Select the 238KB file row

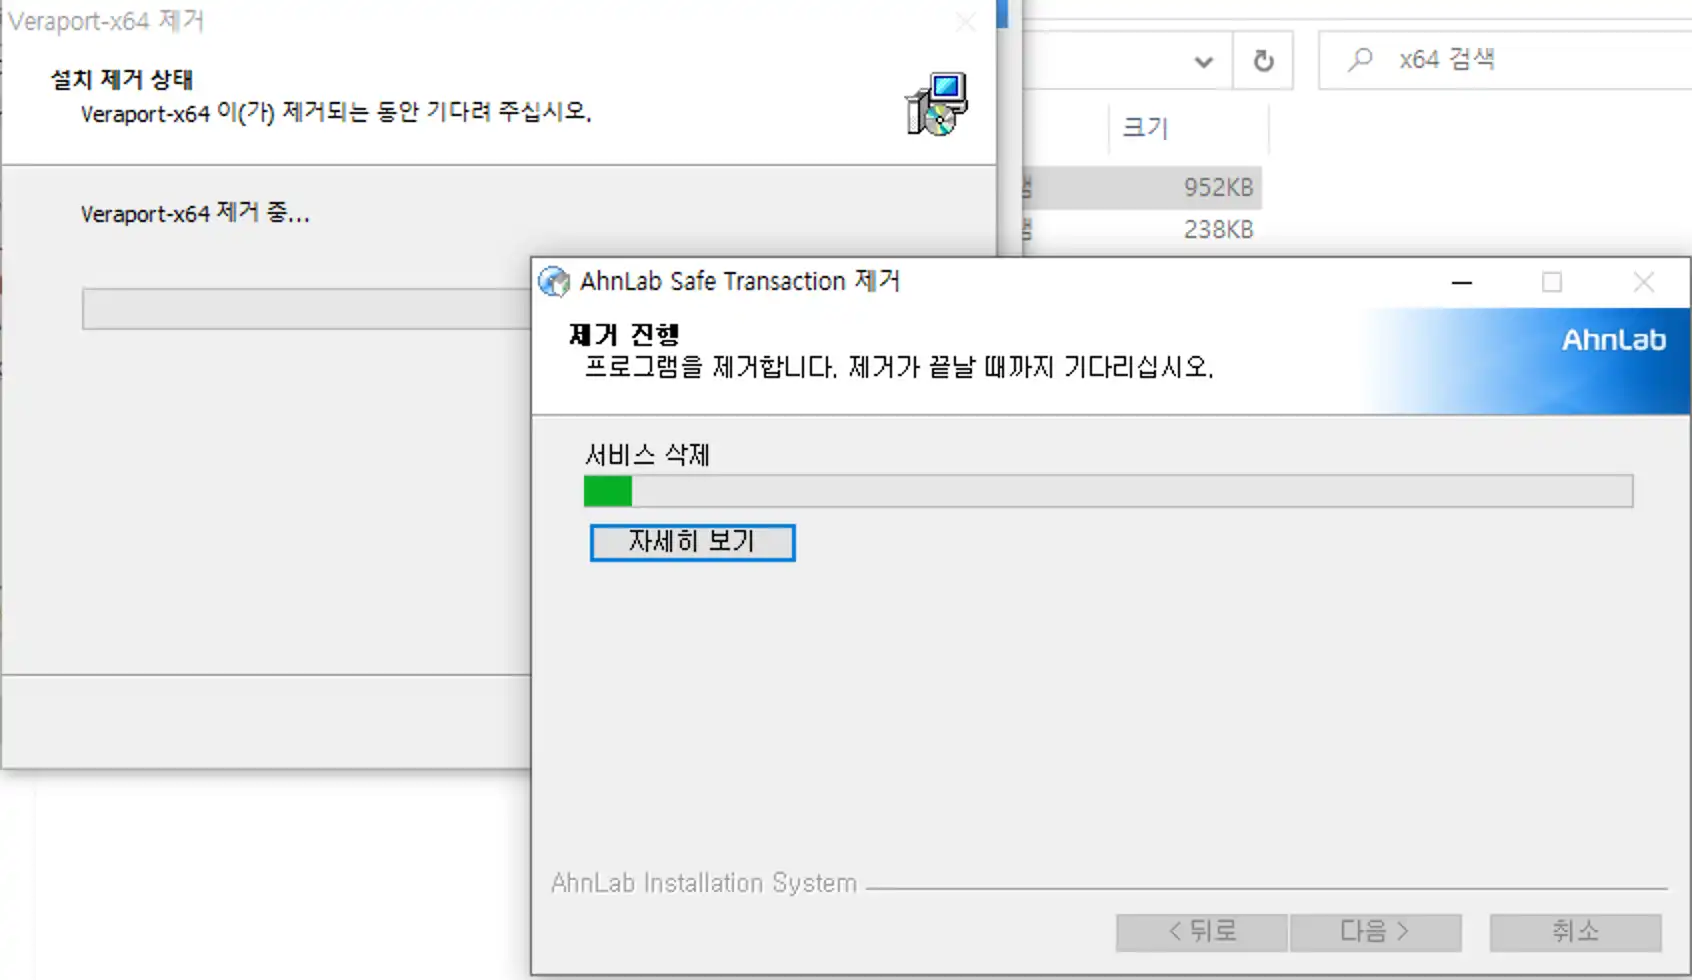[1140, 229]
